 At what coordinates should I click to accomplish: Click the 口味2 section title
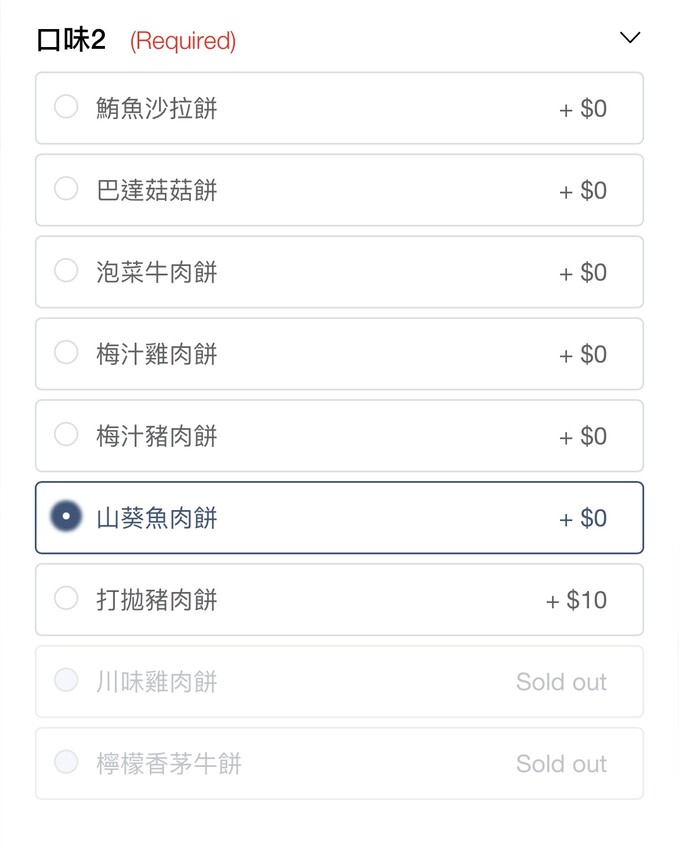(71, 41)
